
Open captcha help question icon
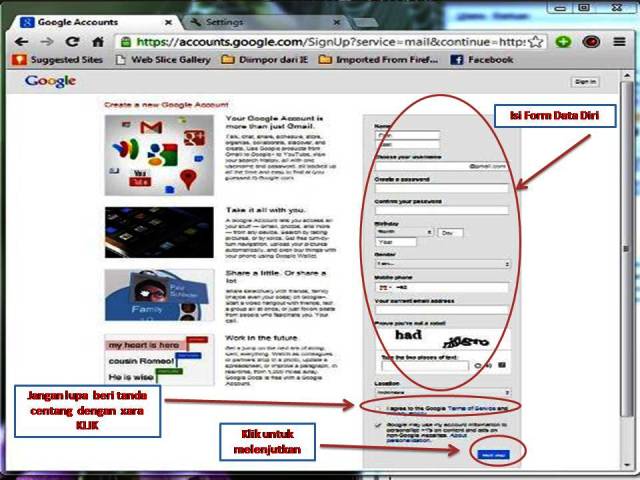(x=502, y=365)
